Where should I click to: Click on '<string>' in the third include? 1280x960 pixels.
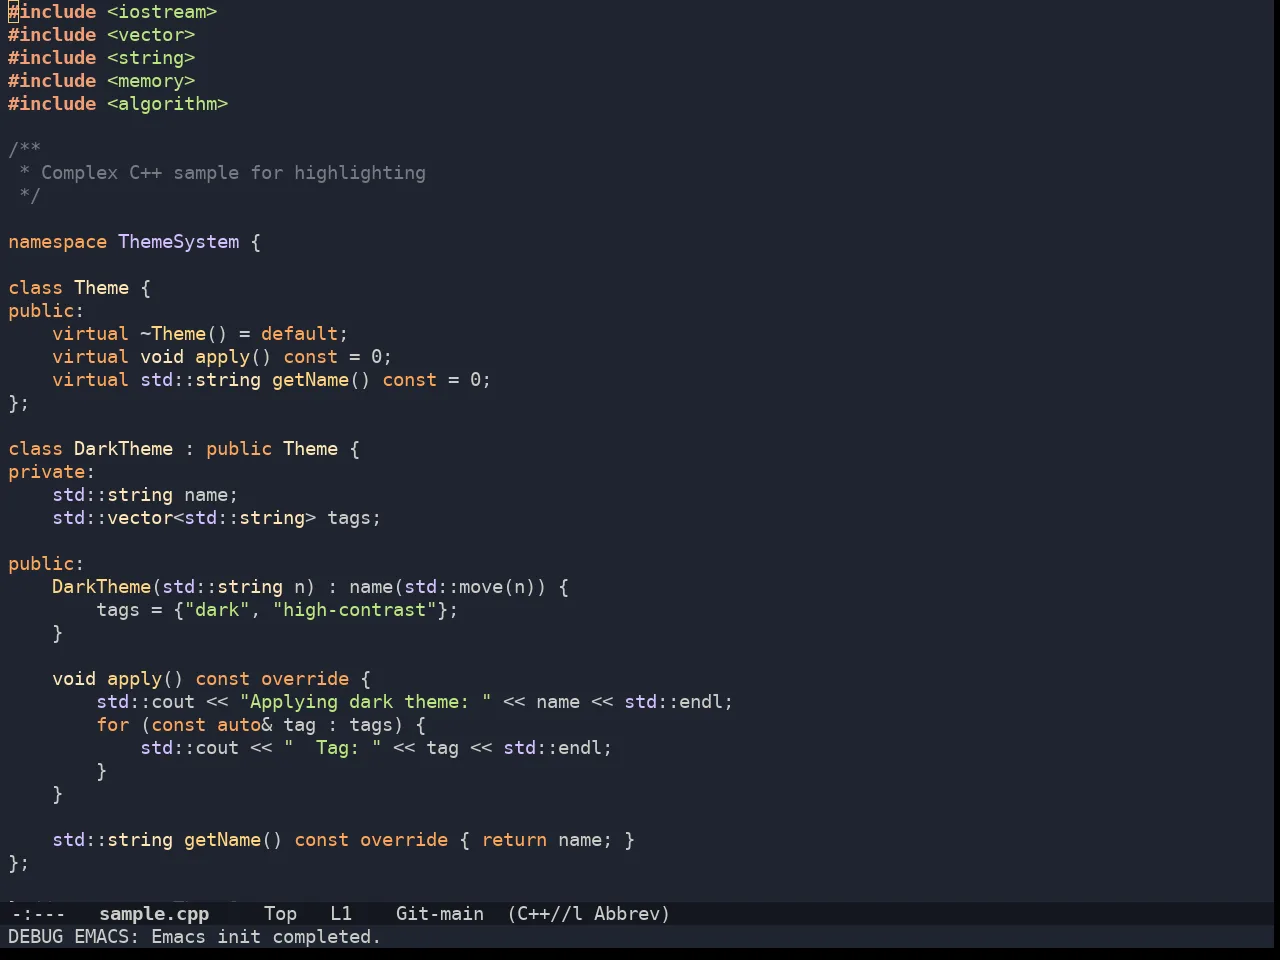click(x=151, y=58)
